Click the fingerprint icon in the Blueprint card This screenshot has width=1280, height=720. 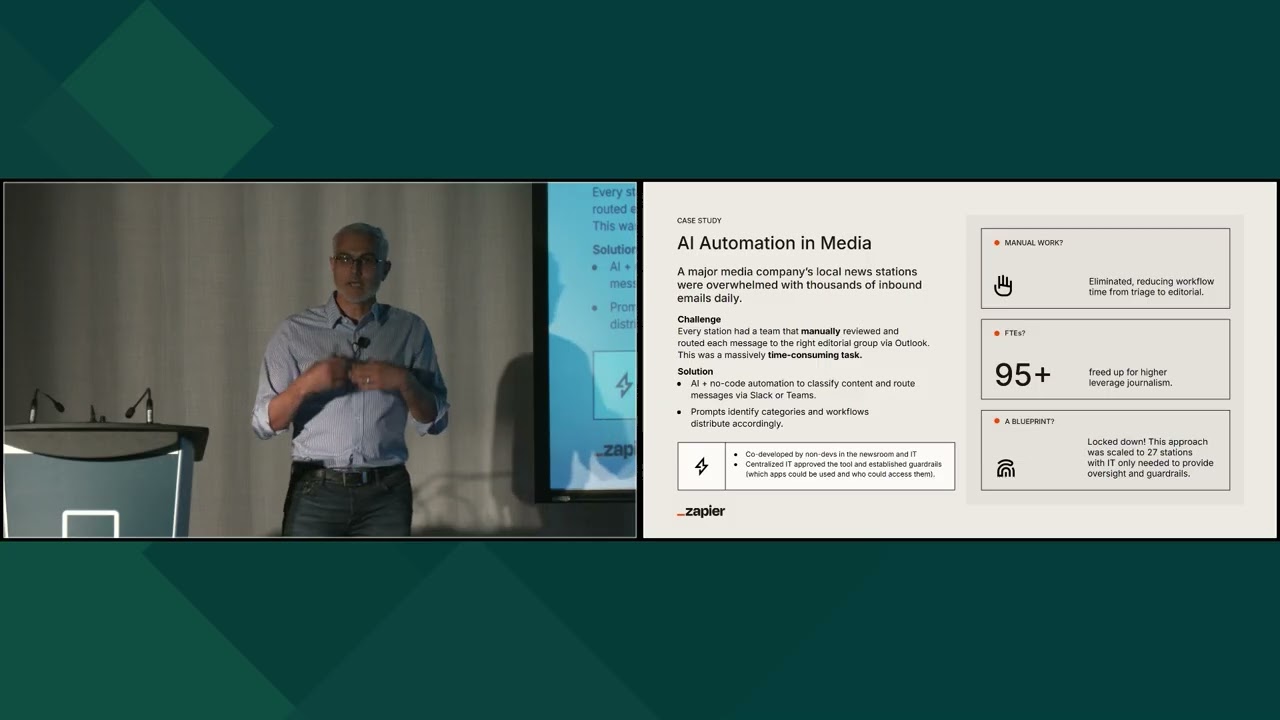click(1005, 468)
